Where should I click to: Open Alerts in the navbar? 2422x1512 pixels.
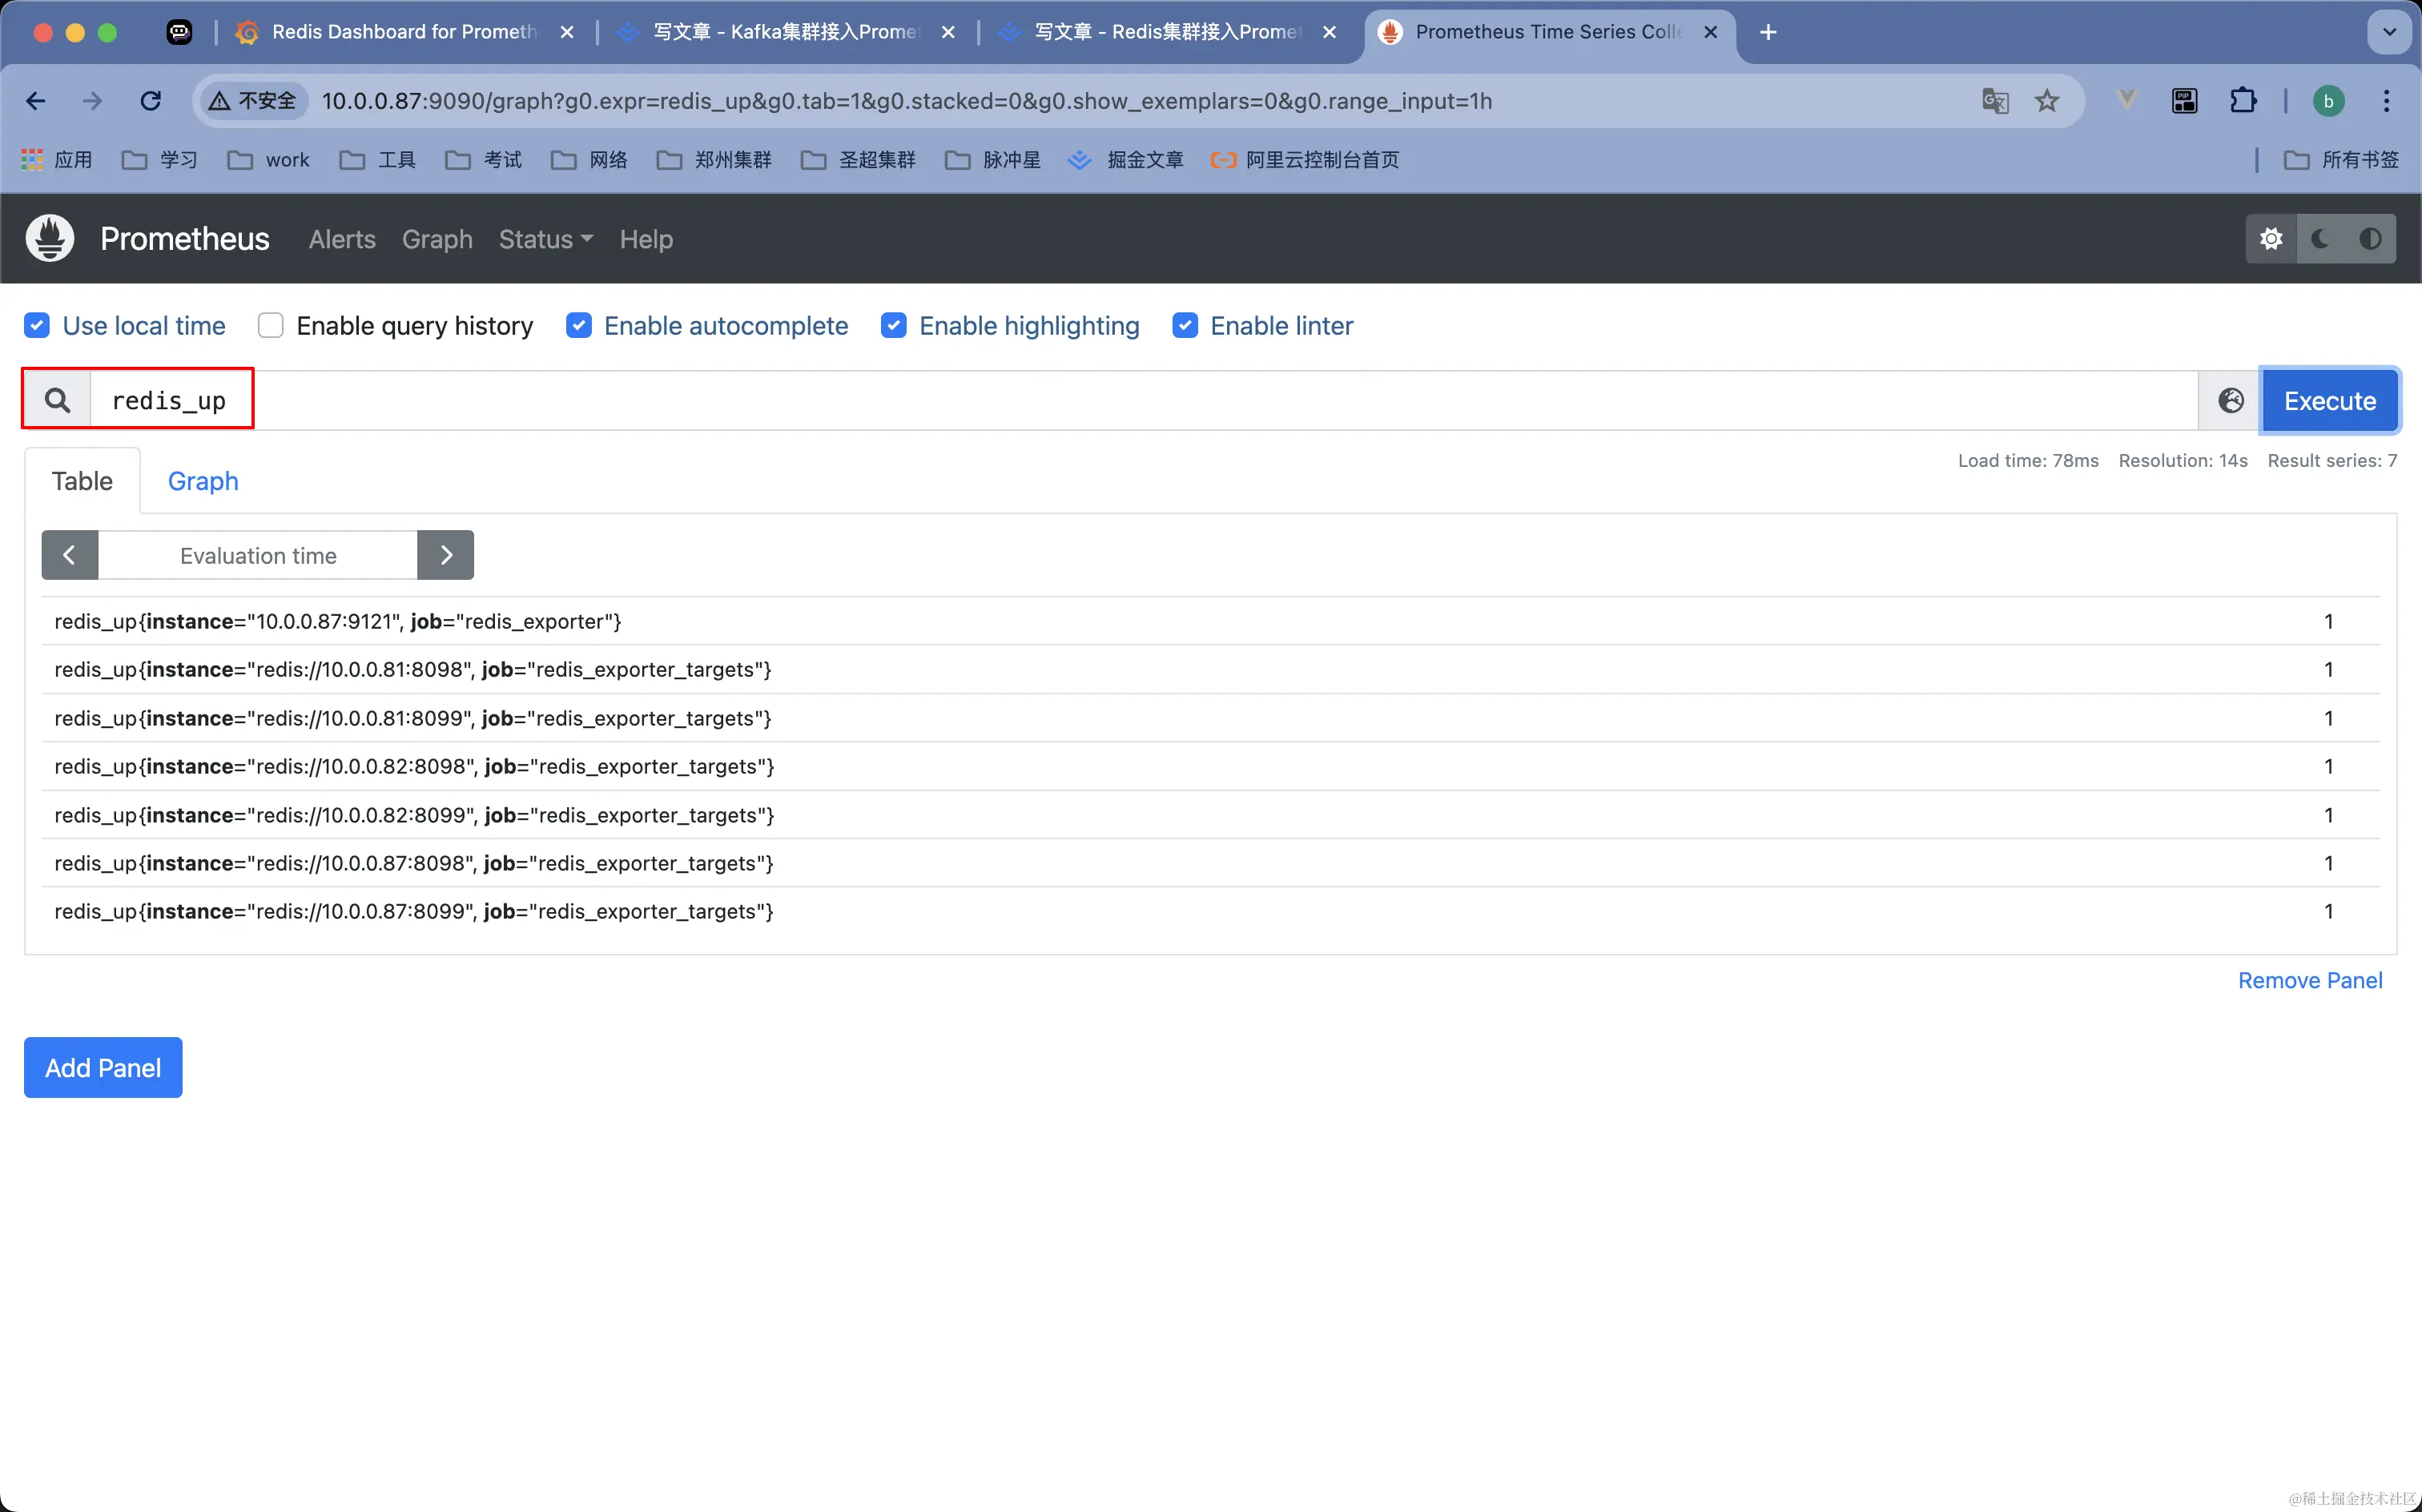coord(342,239)
